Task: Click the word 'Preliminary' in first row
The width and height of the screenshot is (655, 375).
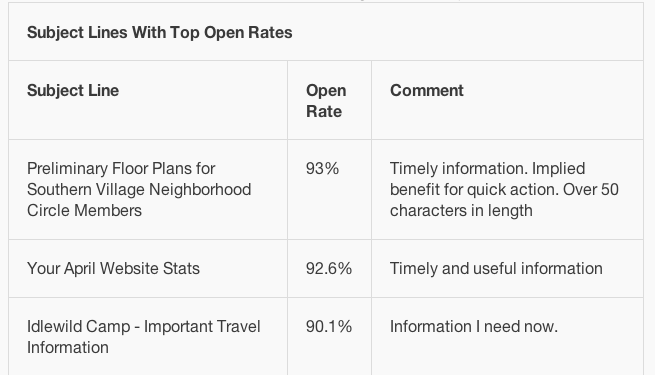Action: 67,169
